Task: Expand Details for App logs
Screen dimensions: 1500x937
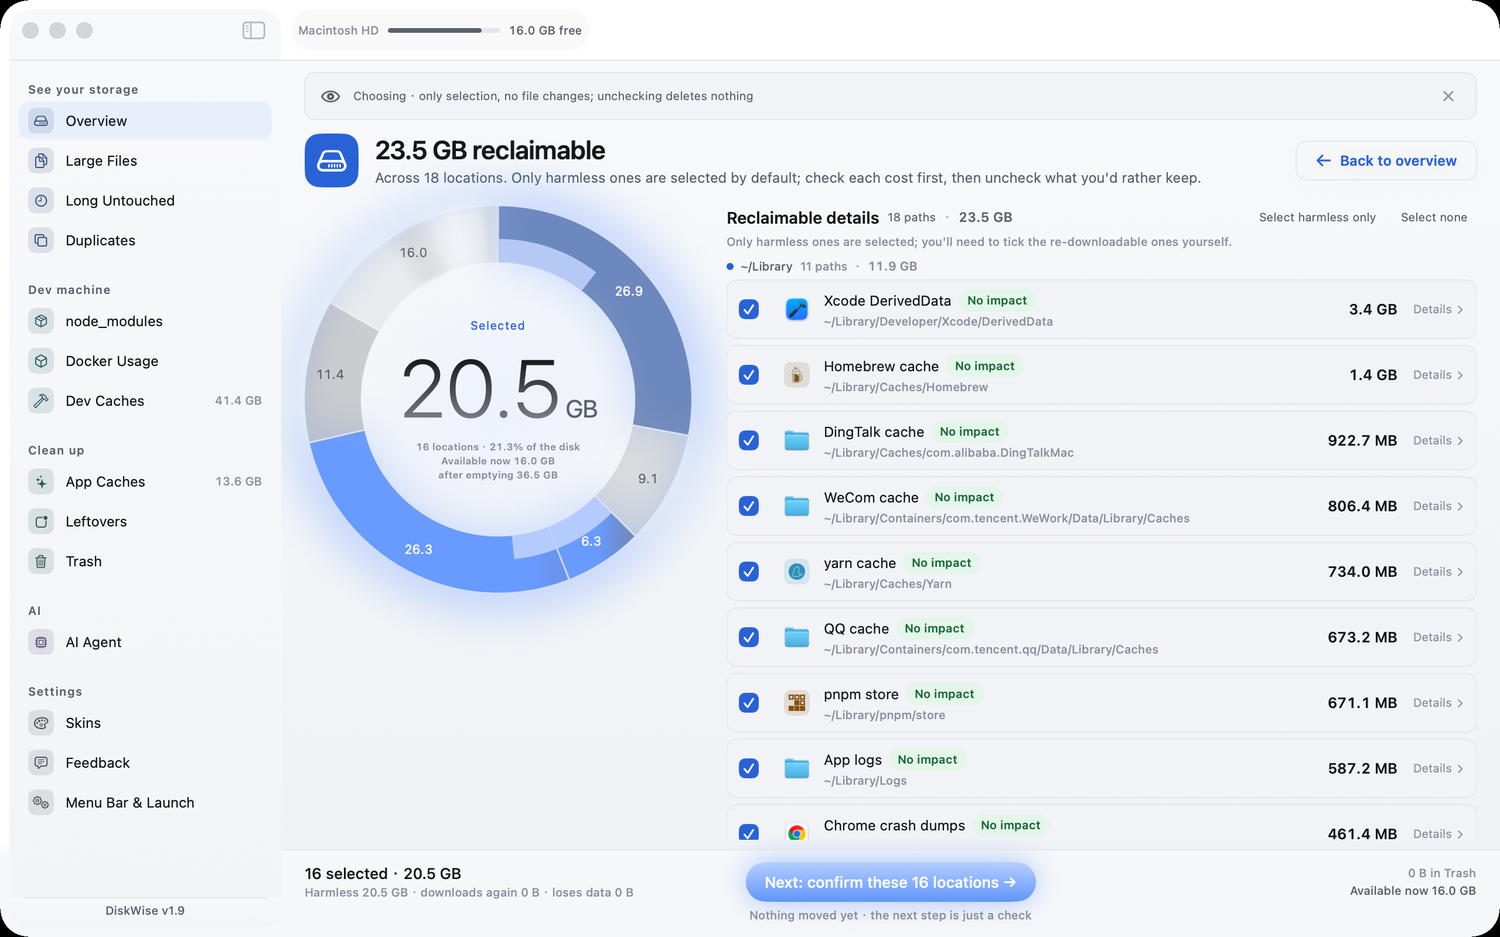Action: (x=1438, y=768)
